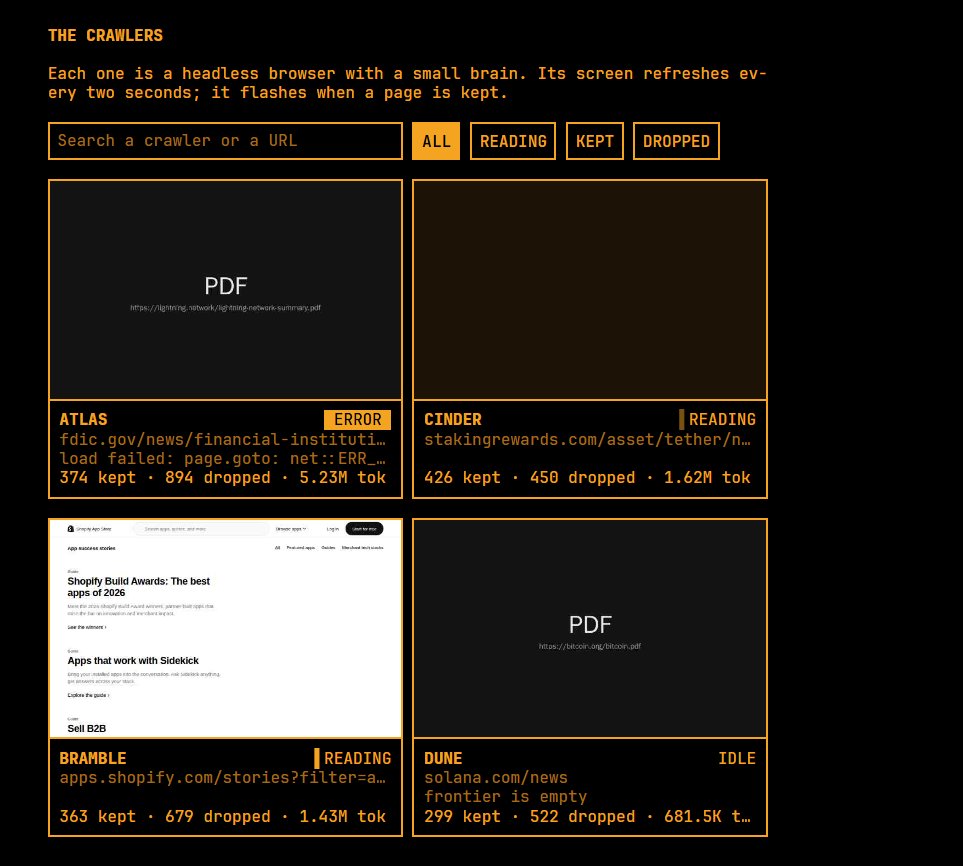Click ATLAS stats 374 kept 894 dropped
This screenshot has height=866, width=963.
pyautogui.click(x=222, y=478)
